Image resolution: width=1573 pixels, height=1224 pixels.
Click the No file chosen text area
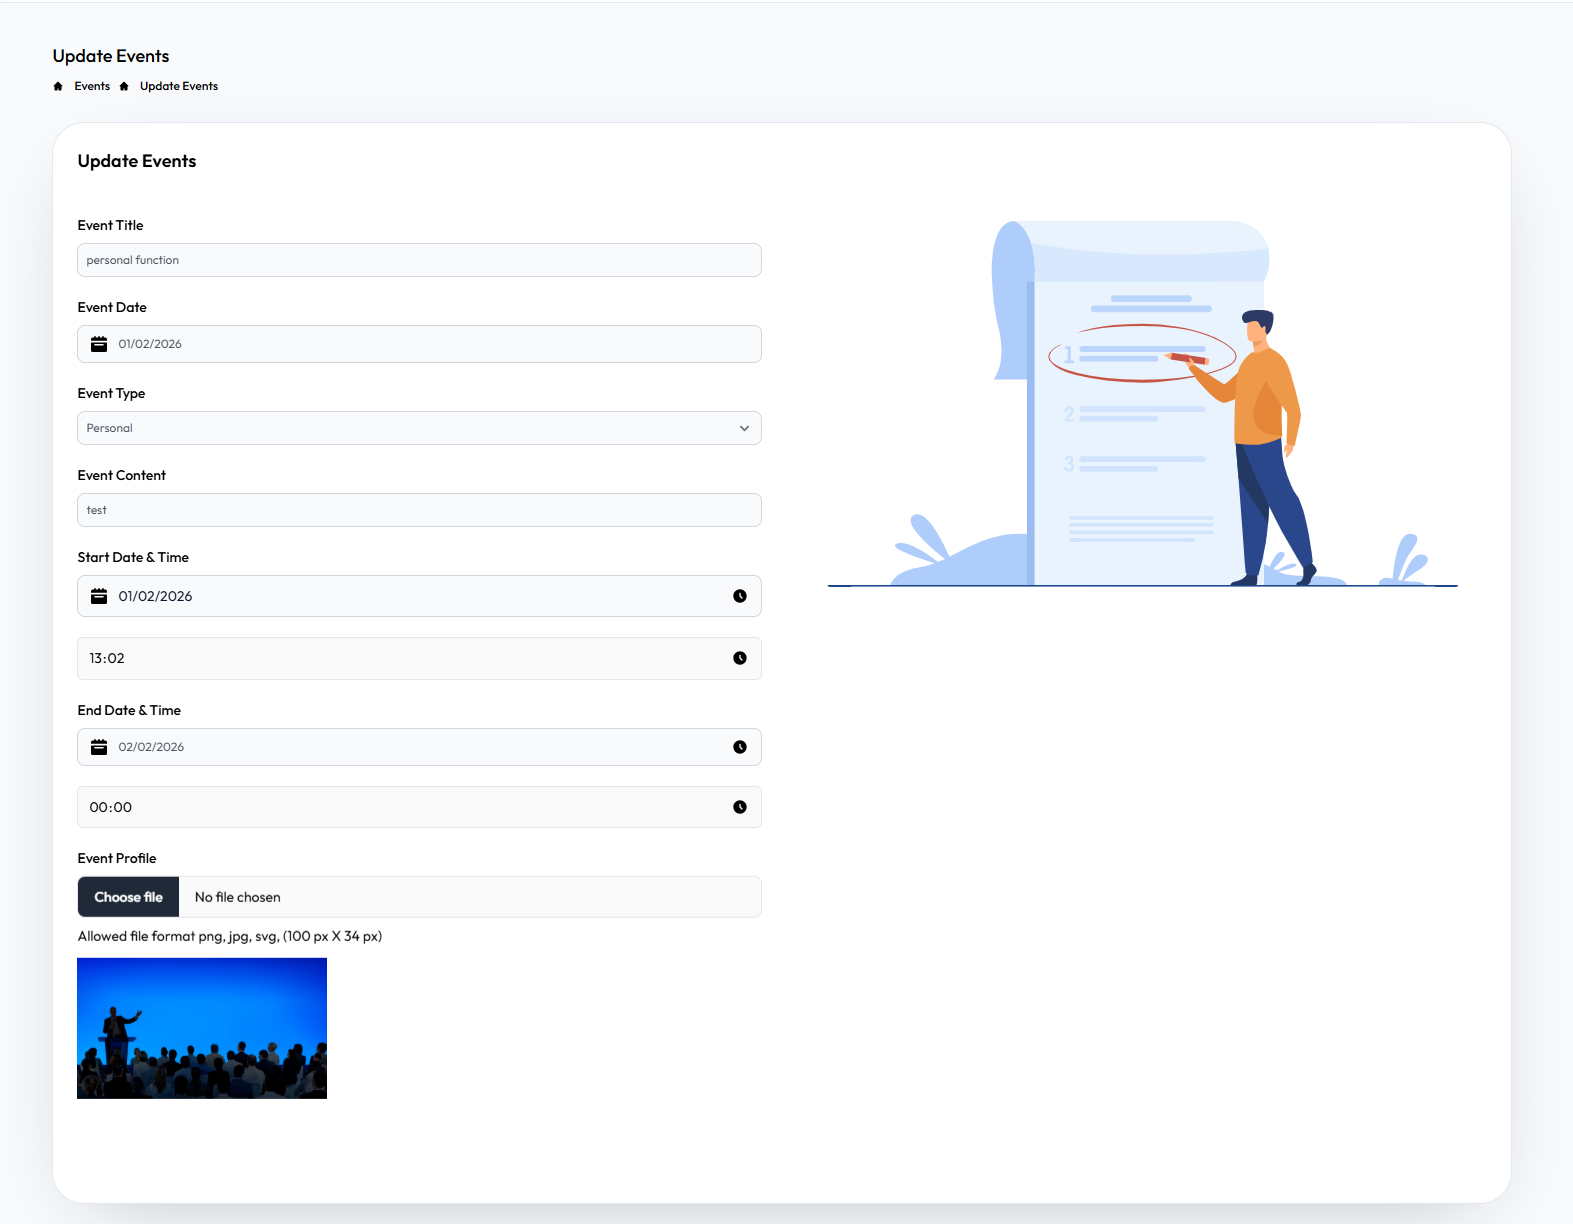(x=238, y=897)
